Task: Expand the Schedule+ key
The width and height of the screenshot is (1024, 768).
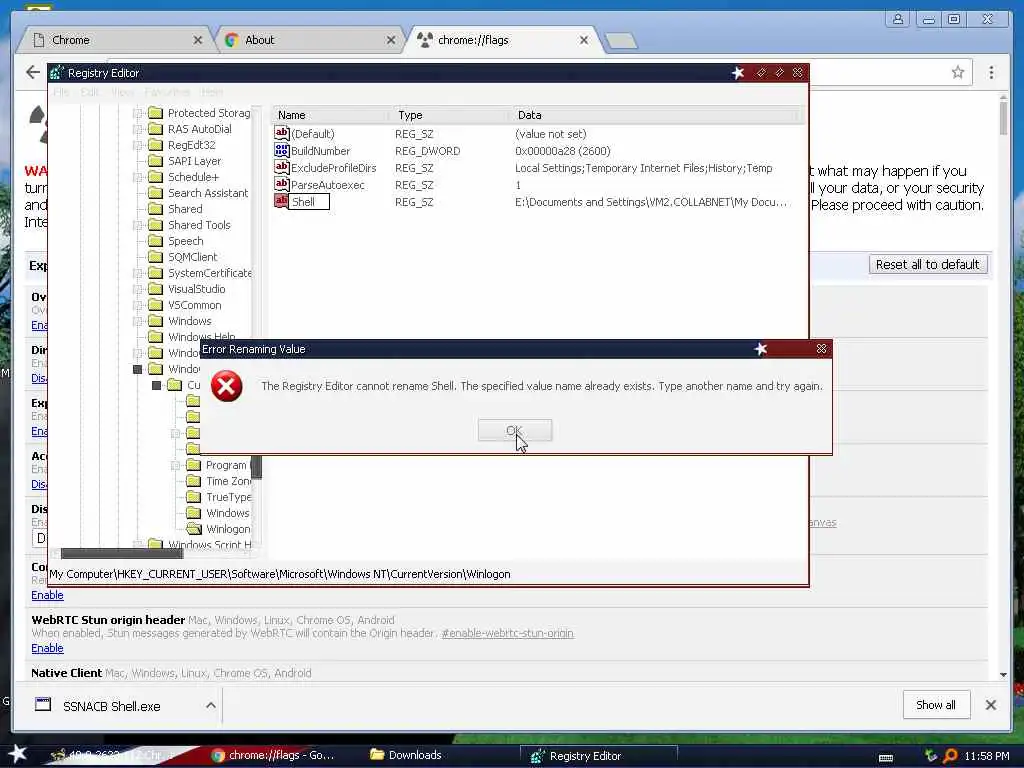Action: pyautogui.click(x=138, y=177)
